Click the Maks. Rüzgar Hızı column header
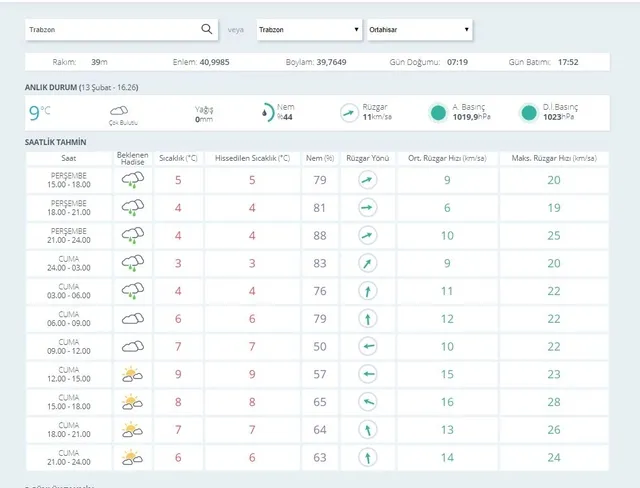Viewport: 640px width, 488px height. tap(553, 158)
